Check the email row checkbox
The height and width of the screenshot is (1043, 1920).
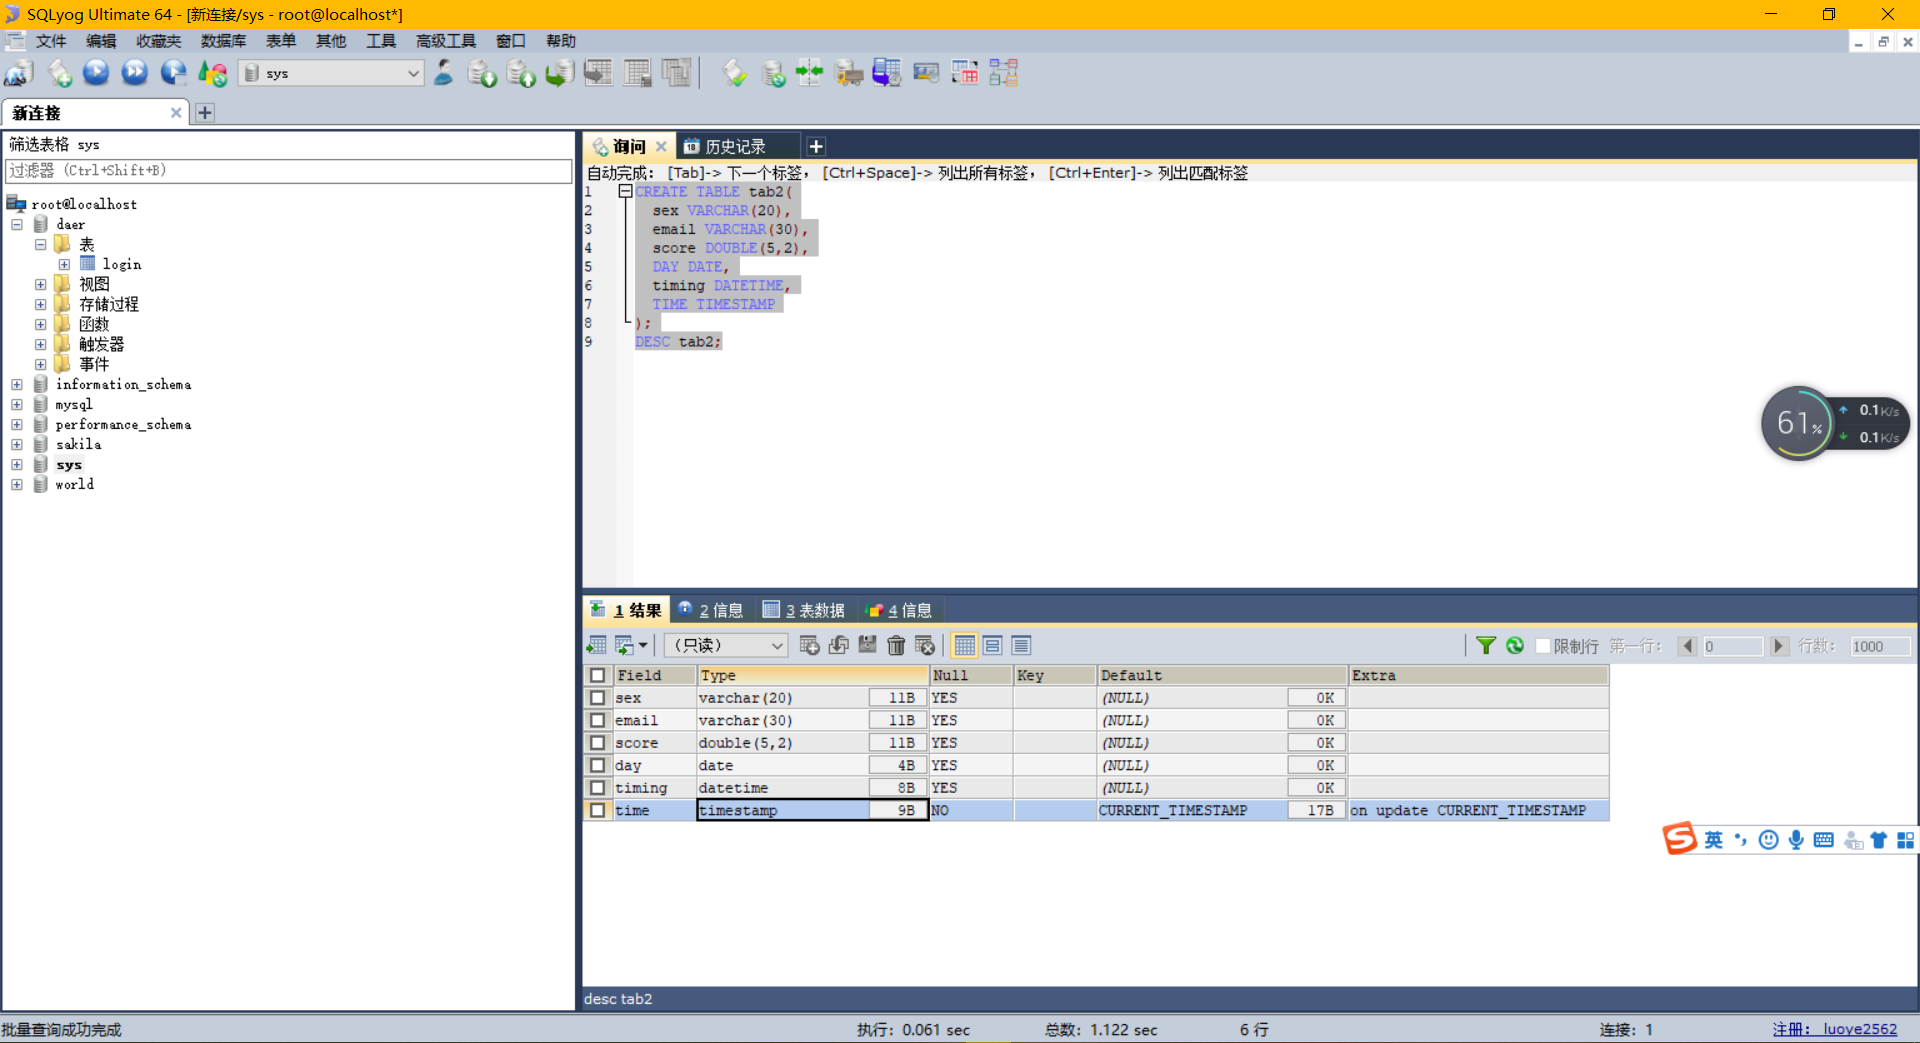click(597, 720)
